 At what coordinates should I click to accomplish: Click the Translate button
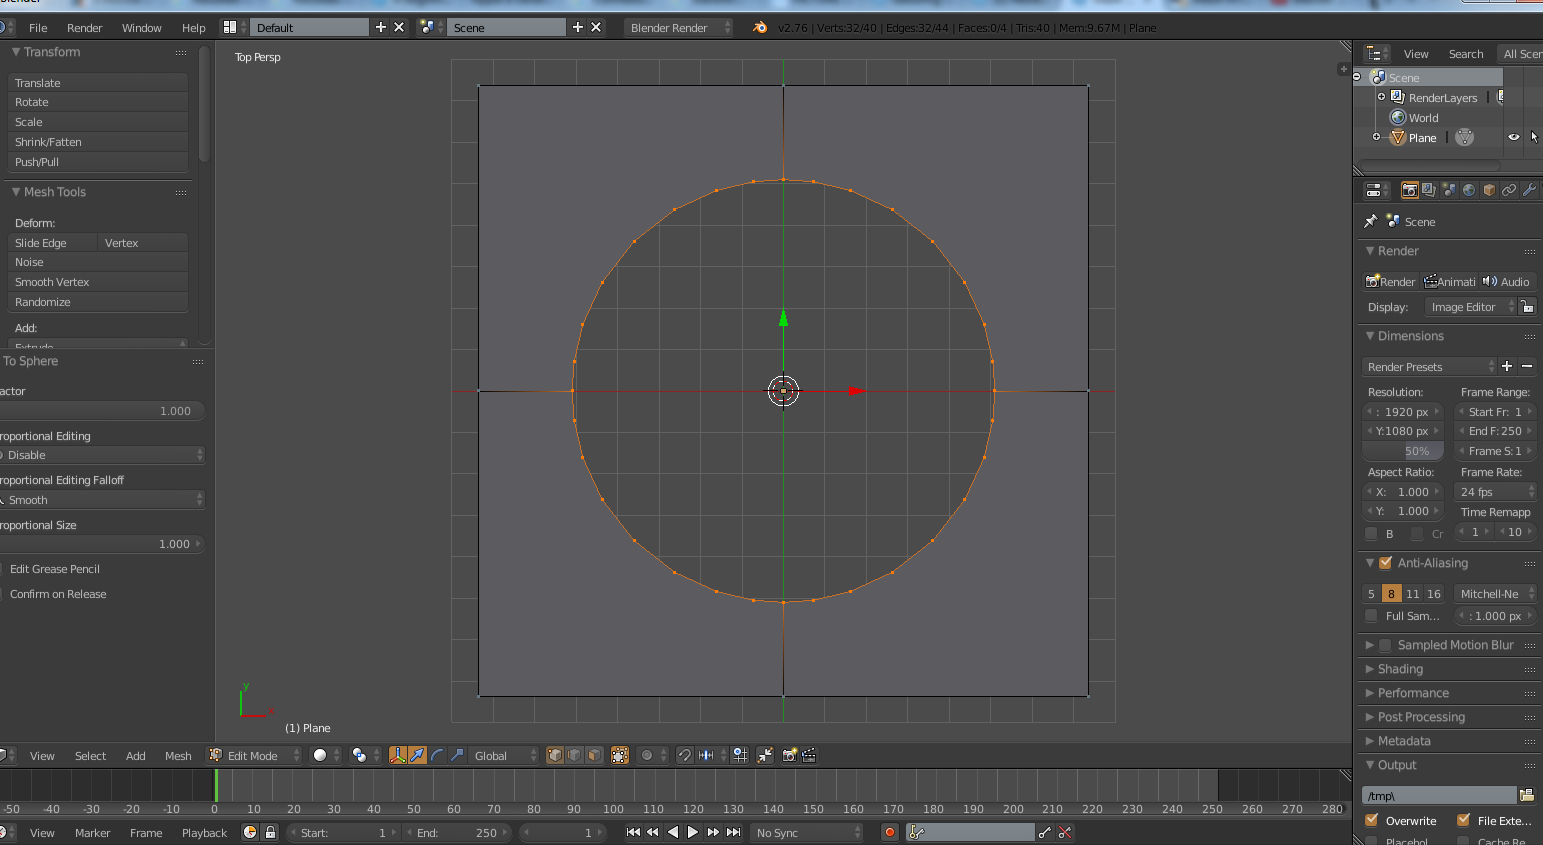[98, 82]
